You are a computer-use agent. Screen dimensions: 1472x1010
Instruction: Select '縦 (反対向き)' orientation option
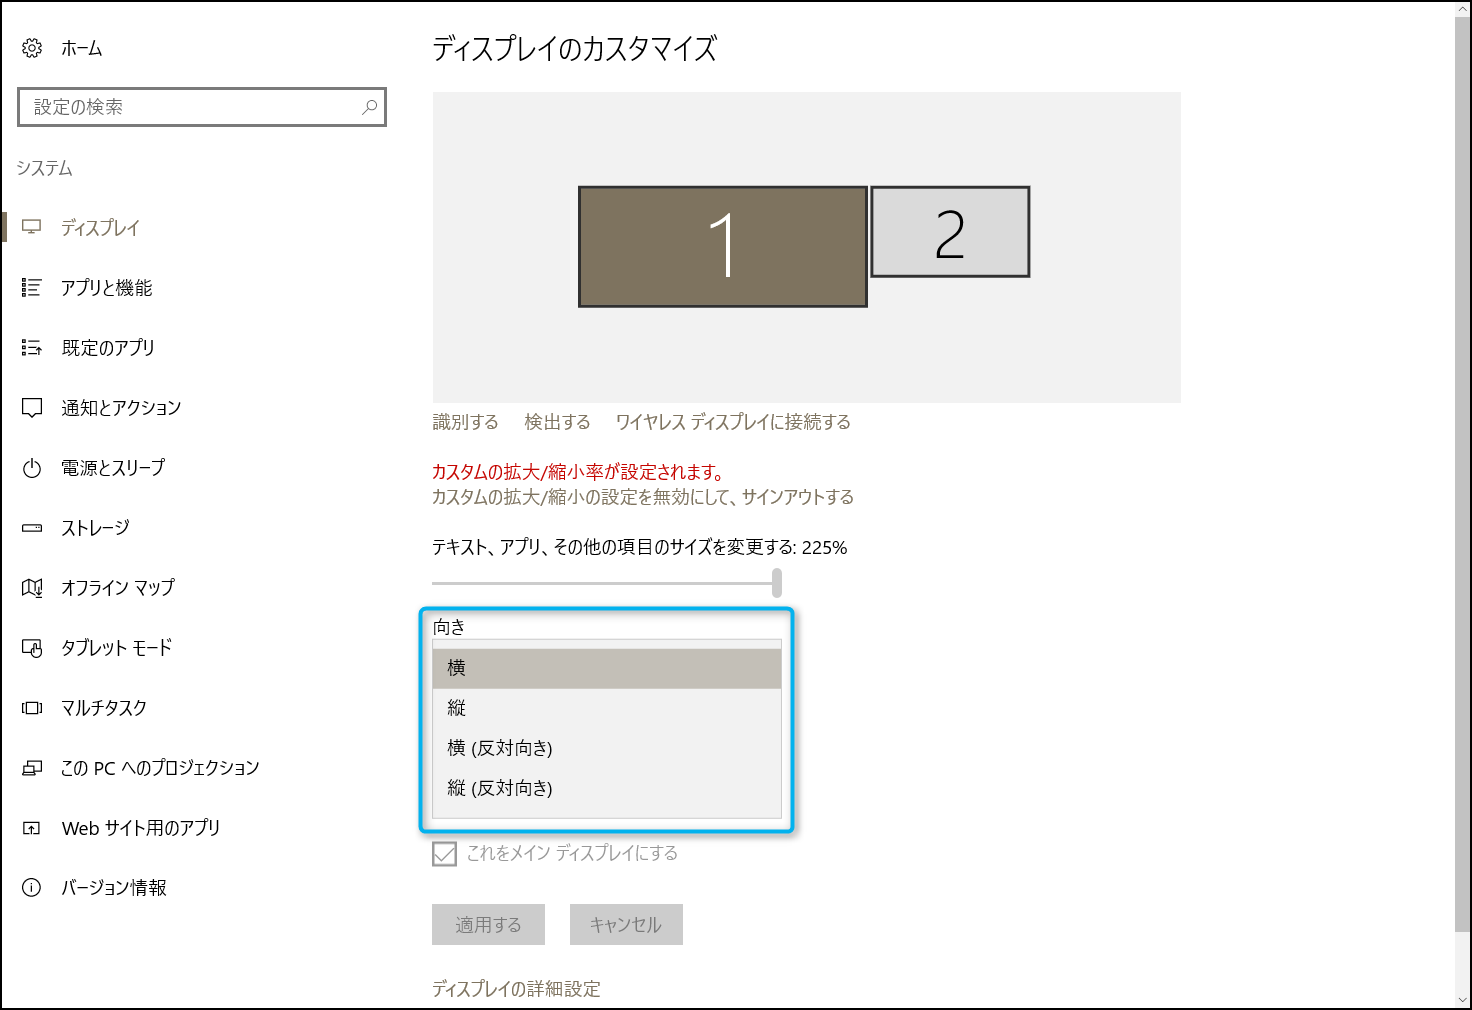point(606,788)
